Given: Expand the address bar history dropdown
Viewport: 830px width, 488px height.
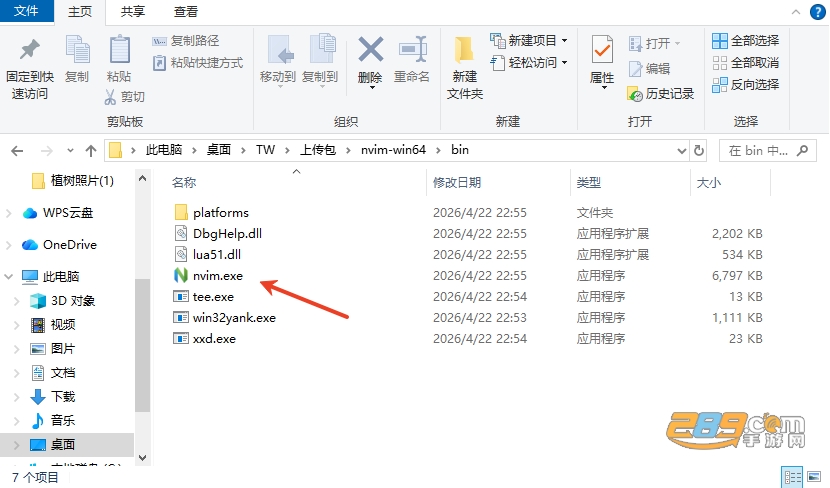Looking at the screenshot, I should [682, 151].
